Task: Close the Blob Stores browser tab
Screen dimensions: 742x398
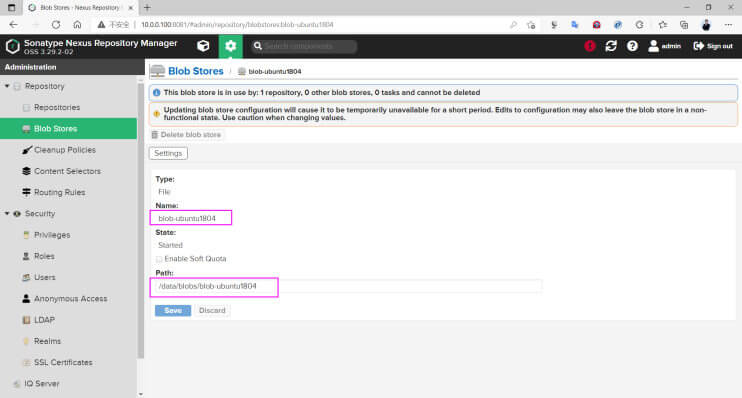Action: [x=131, y=8]
